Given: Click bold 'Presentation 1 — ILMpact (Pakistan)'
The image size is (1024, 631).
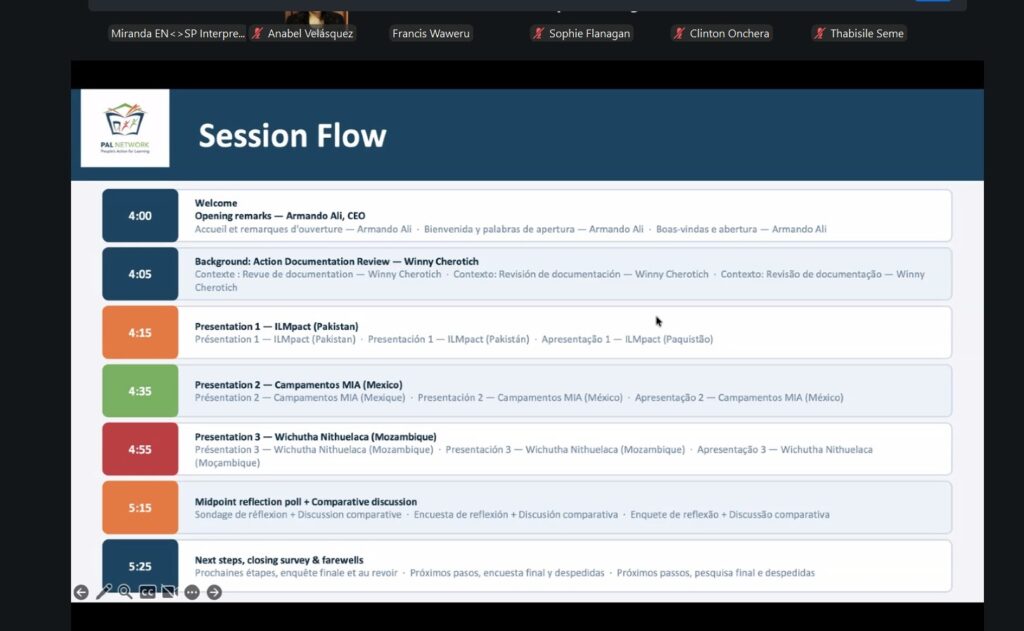Looking at the screenshot, I should pyautogui.click(x=276, y=326).
